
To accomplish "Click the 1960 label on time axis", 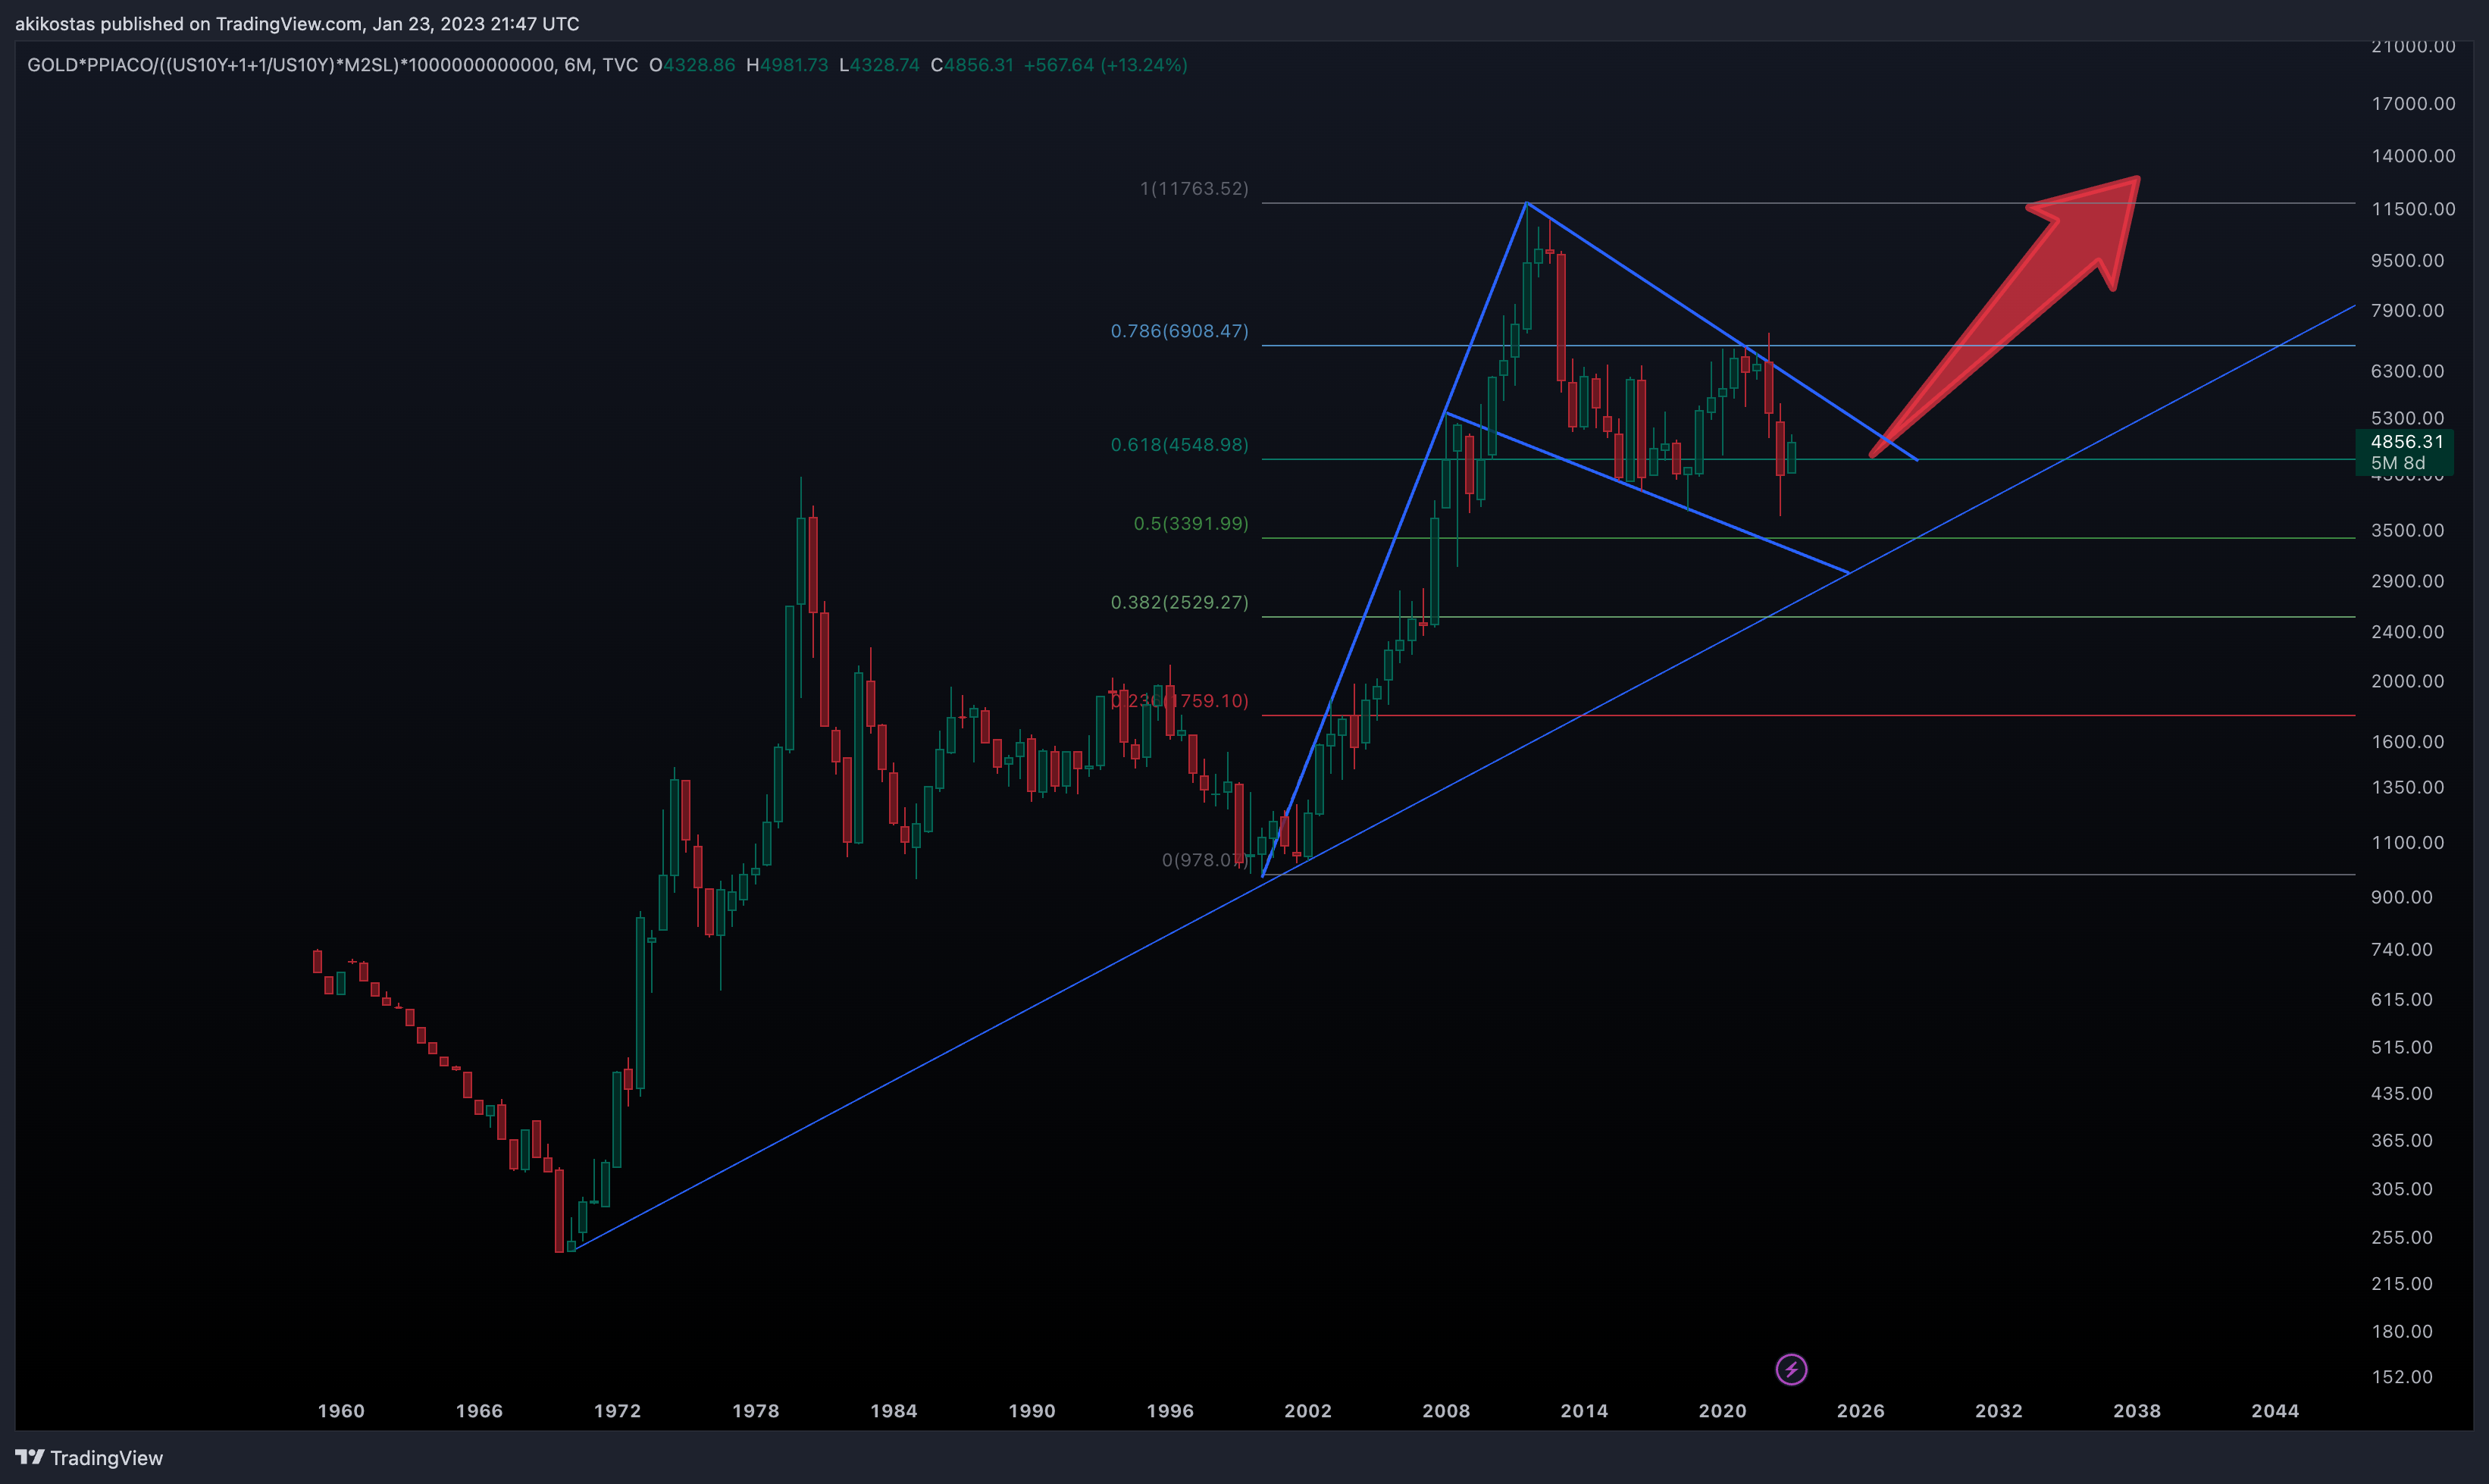I will [x=341, y=1411].
